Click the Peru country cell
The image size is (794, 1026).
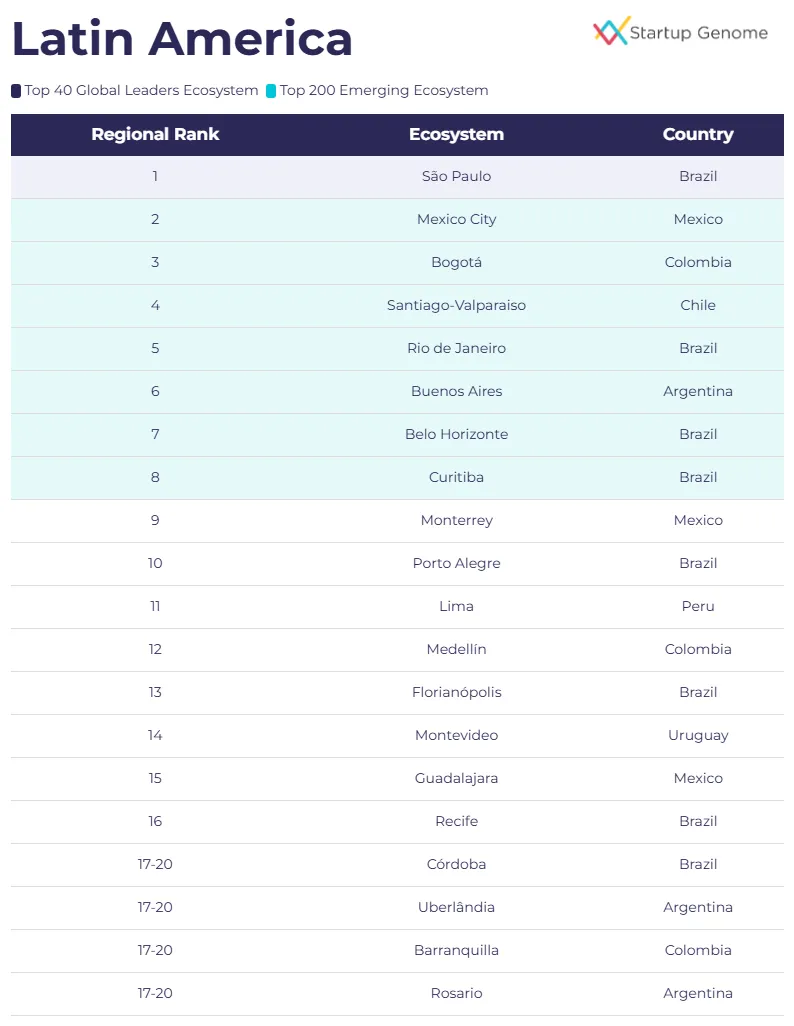(698, 607)
